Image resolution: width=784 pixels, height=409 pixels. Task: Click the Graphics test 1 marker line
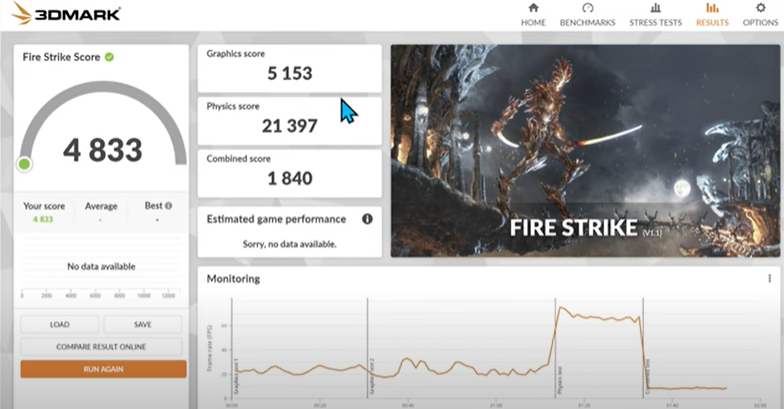coord(232,348)
